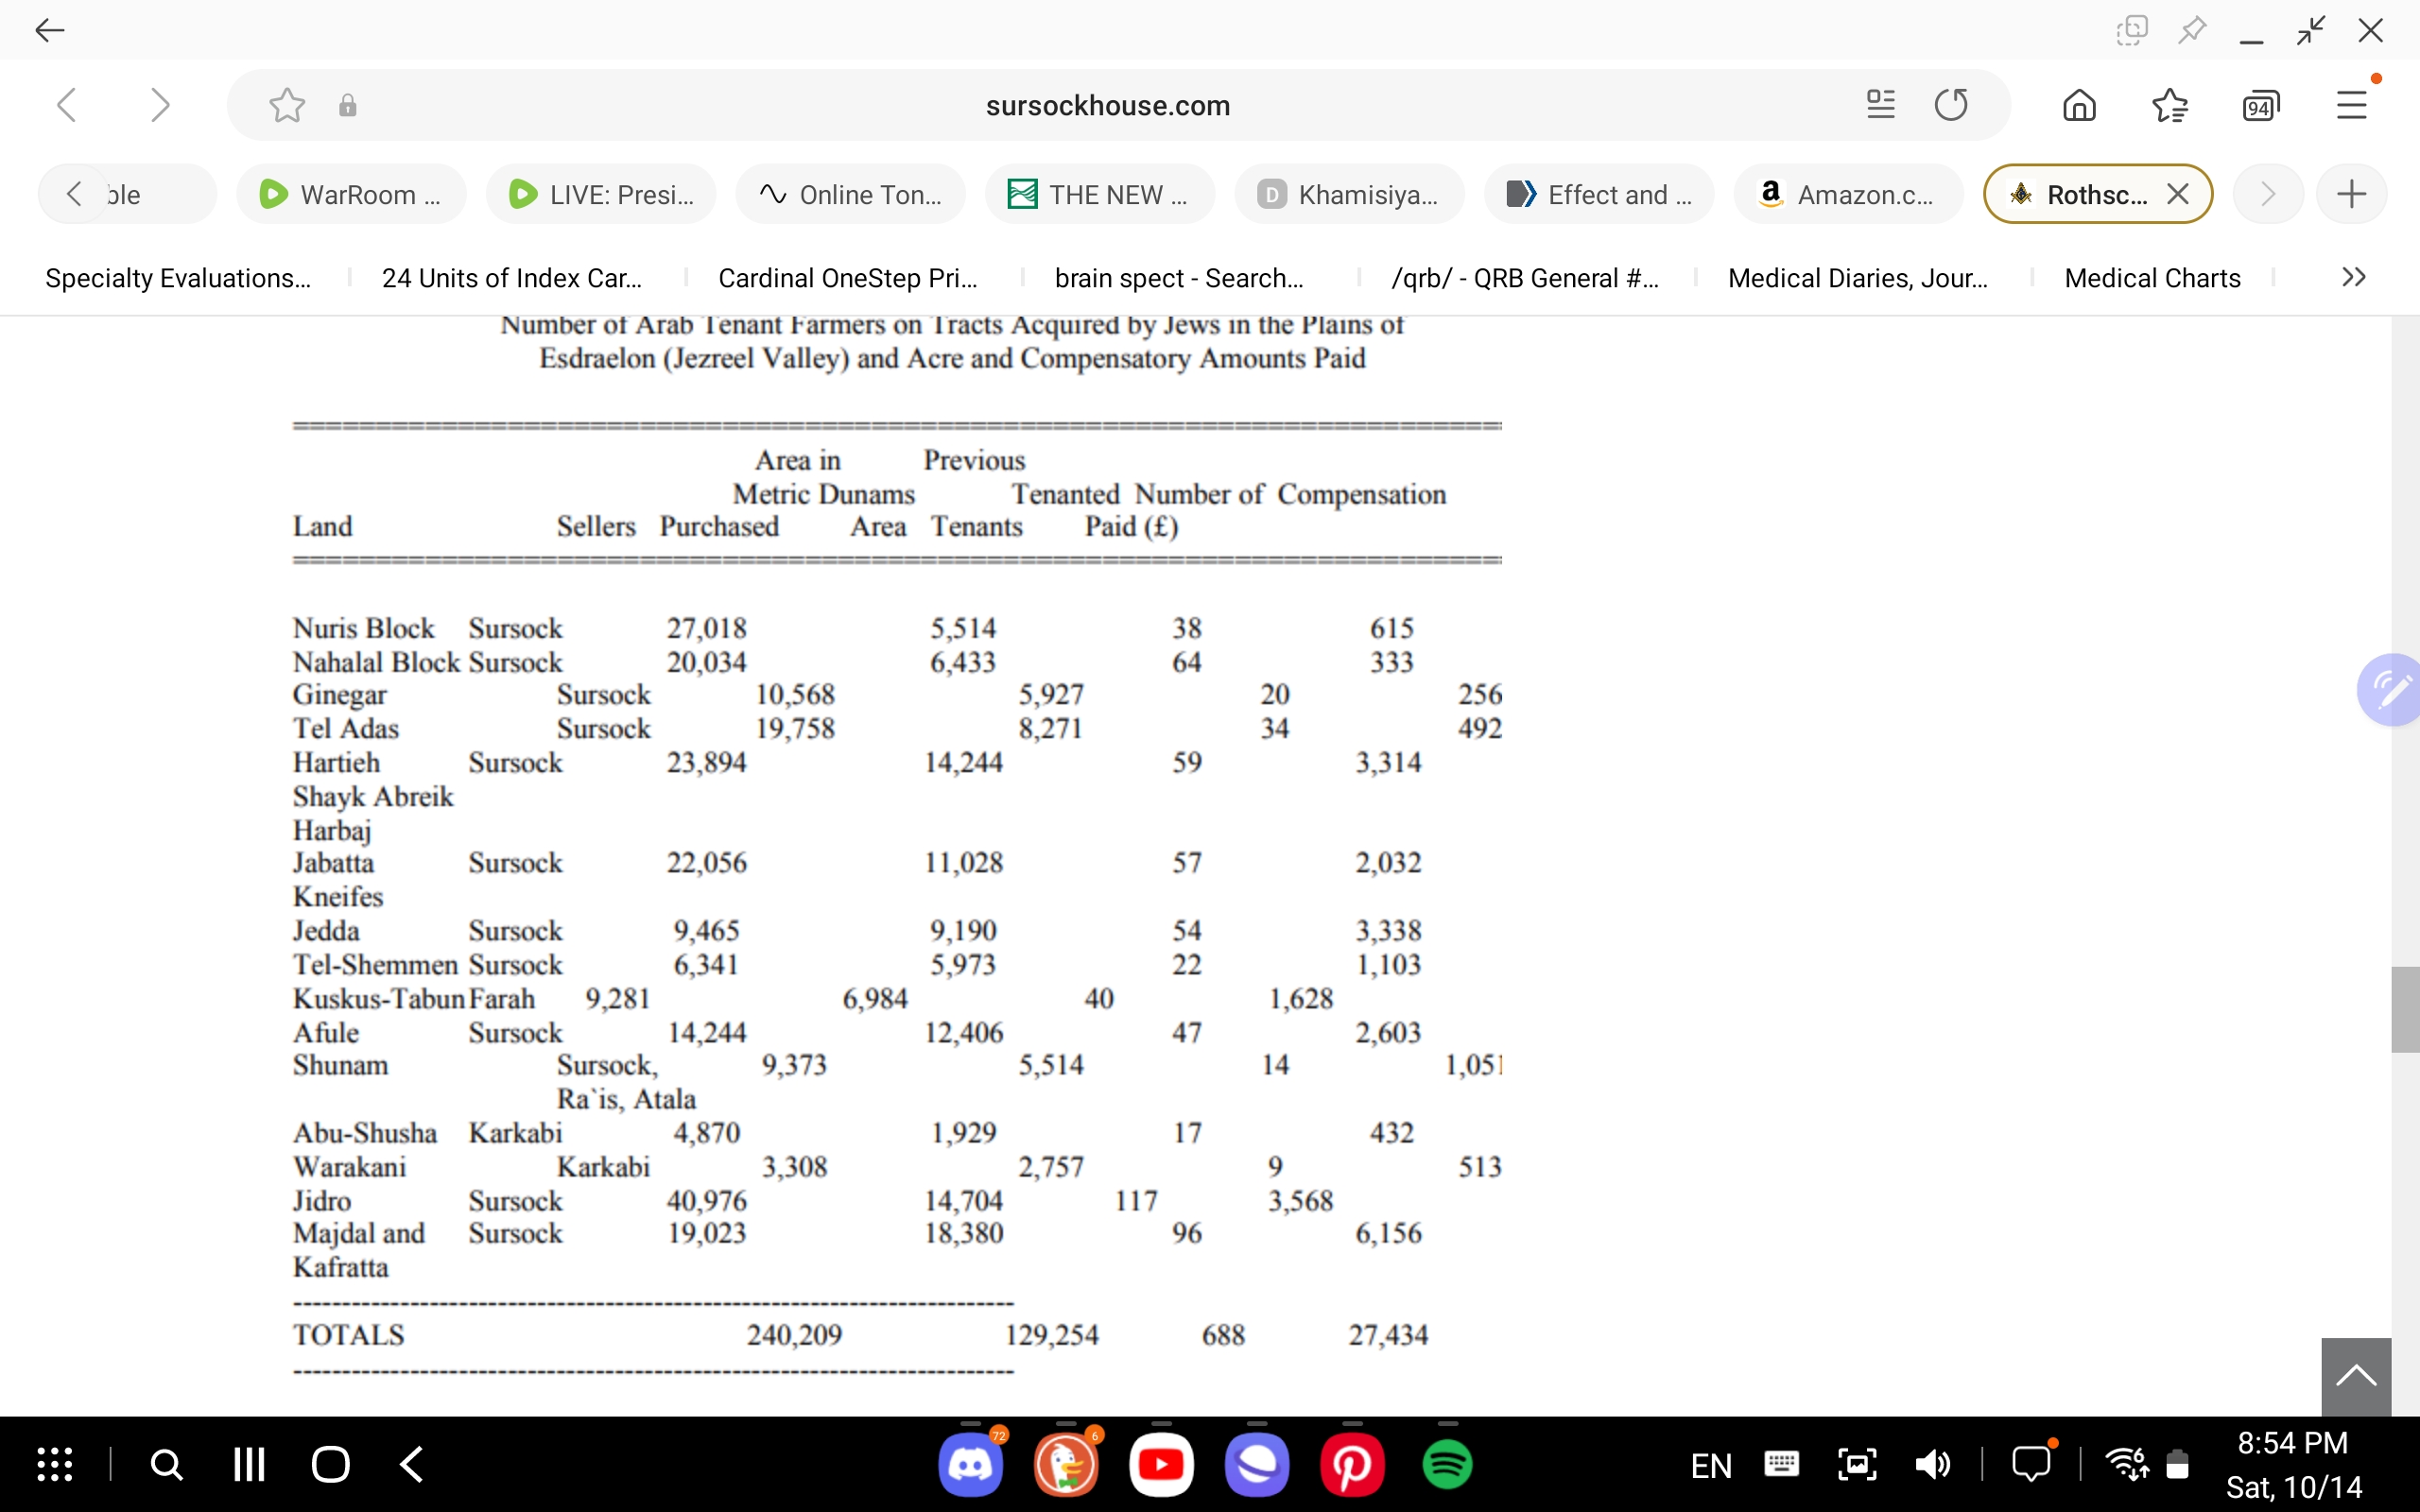The height and width of the screenshot is (1512, 2420).
Task: Open clock showing 8:54 PM
Action: click(x=2292, y=1443)
